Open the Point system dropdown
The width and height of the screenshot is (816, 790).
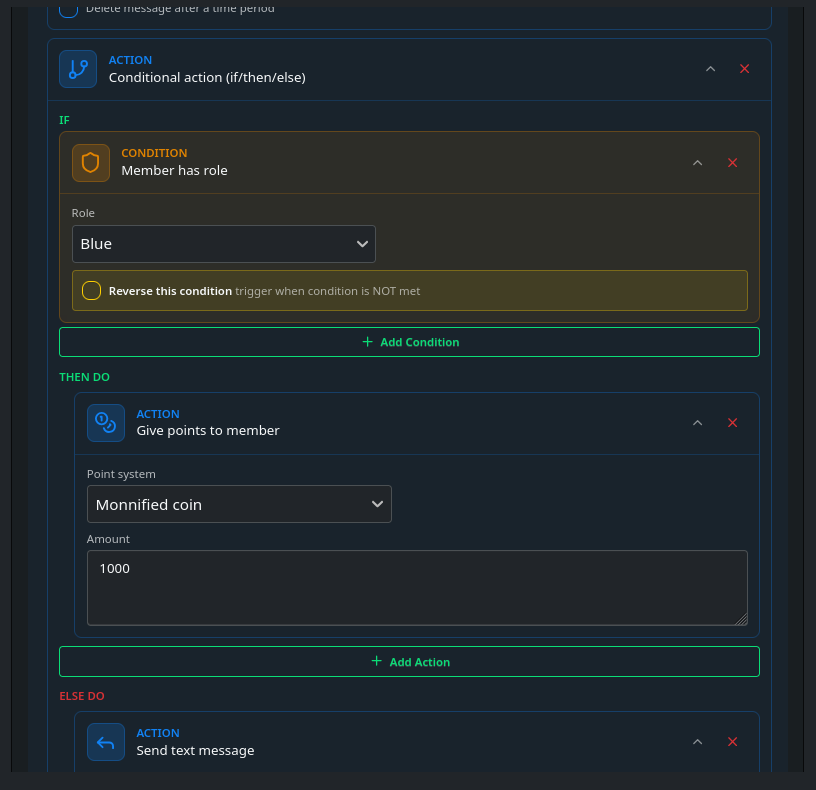tap(239, 504)
